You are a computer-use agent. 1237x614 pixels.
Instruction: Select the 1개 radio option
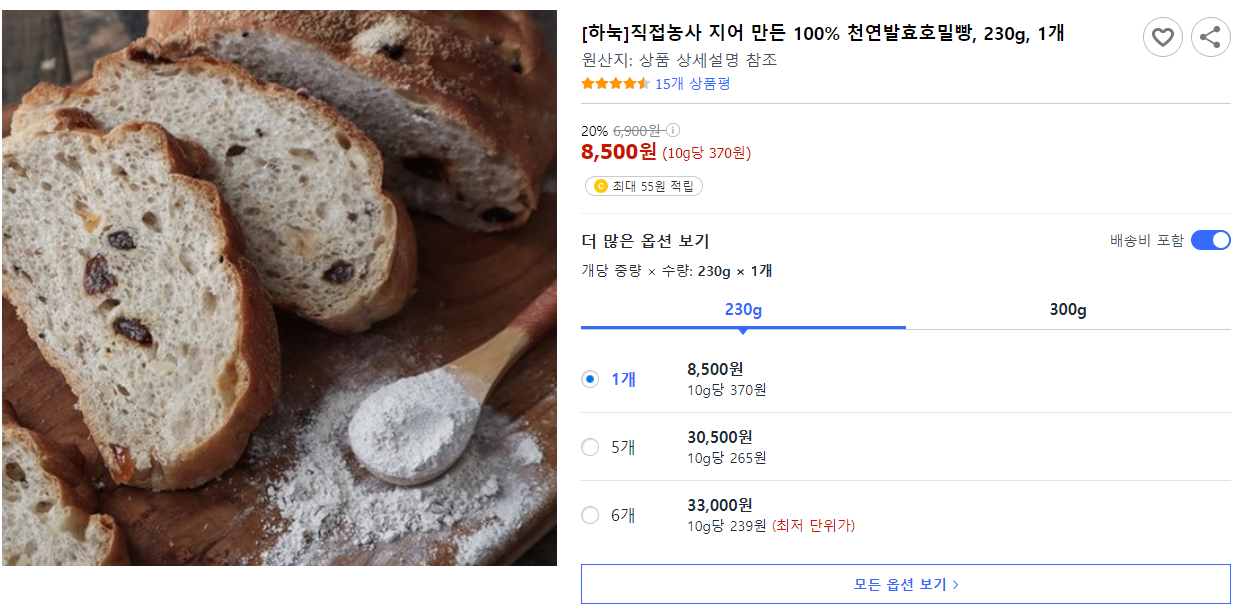(590, 379)
